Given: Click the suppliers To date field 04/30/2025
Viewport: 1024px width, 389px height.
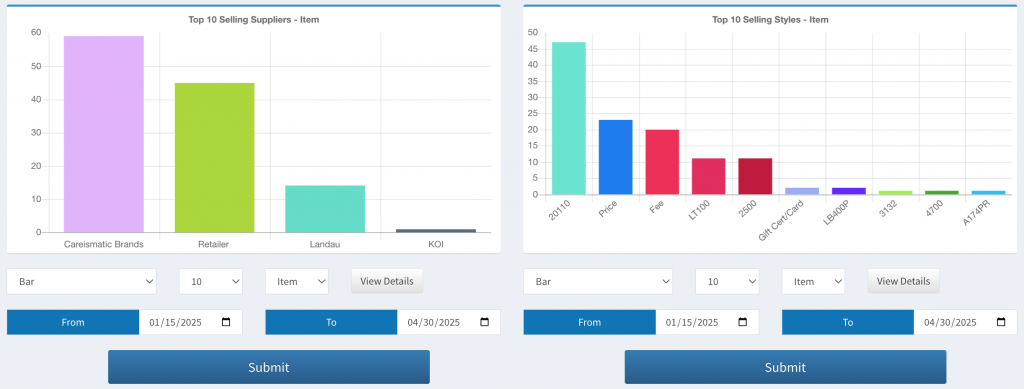Looking at the screenshot, I should (449, 322).
